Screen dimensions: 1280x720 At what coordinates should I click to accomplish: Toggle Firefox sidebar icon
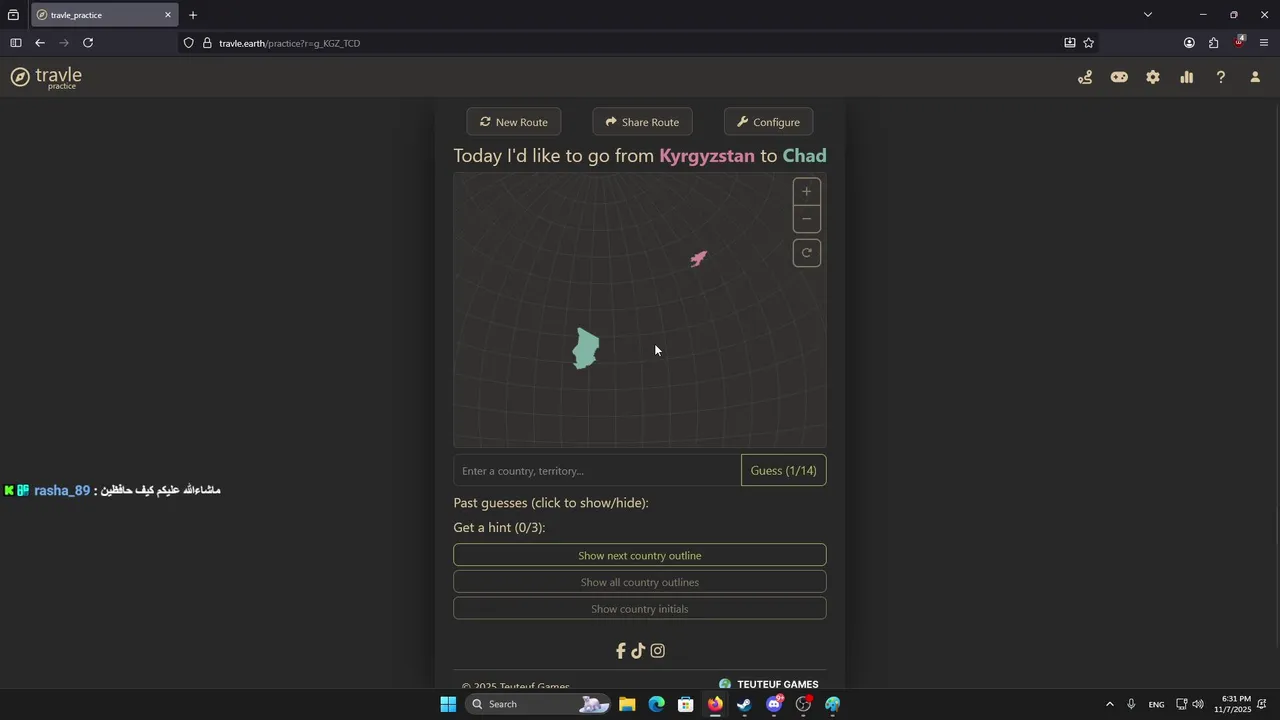15,43
